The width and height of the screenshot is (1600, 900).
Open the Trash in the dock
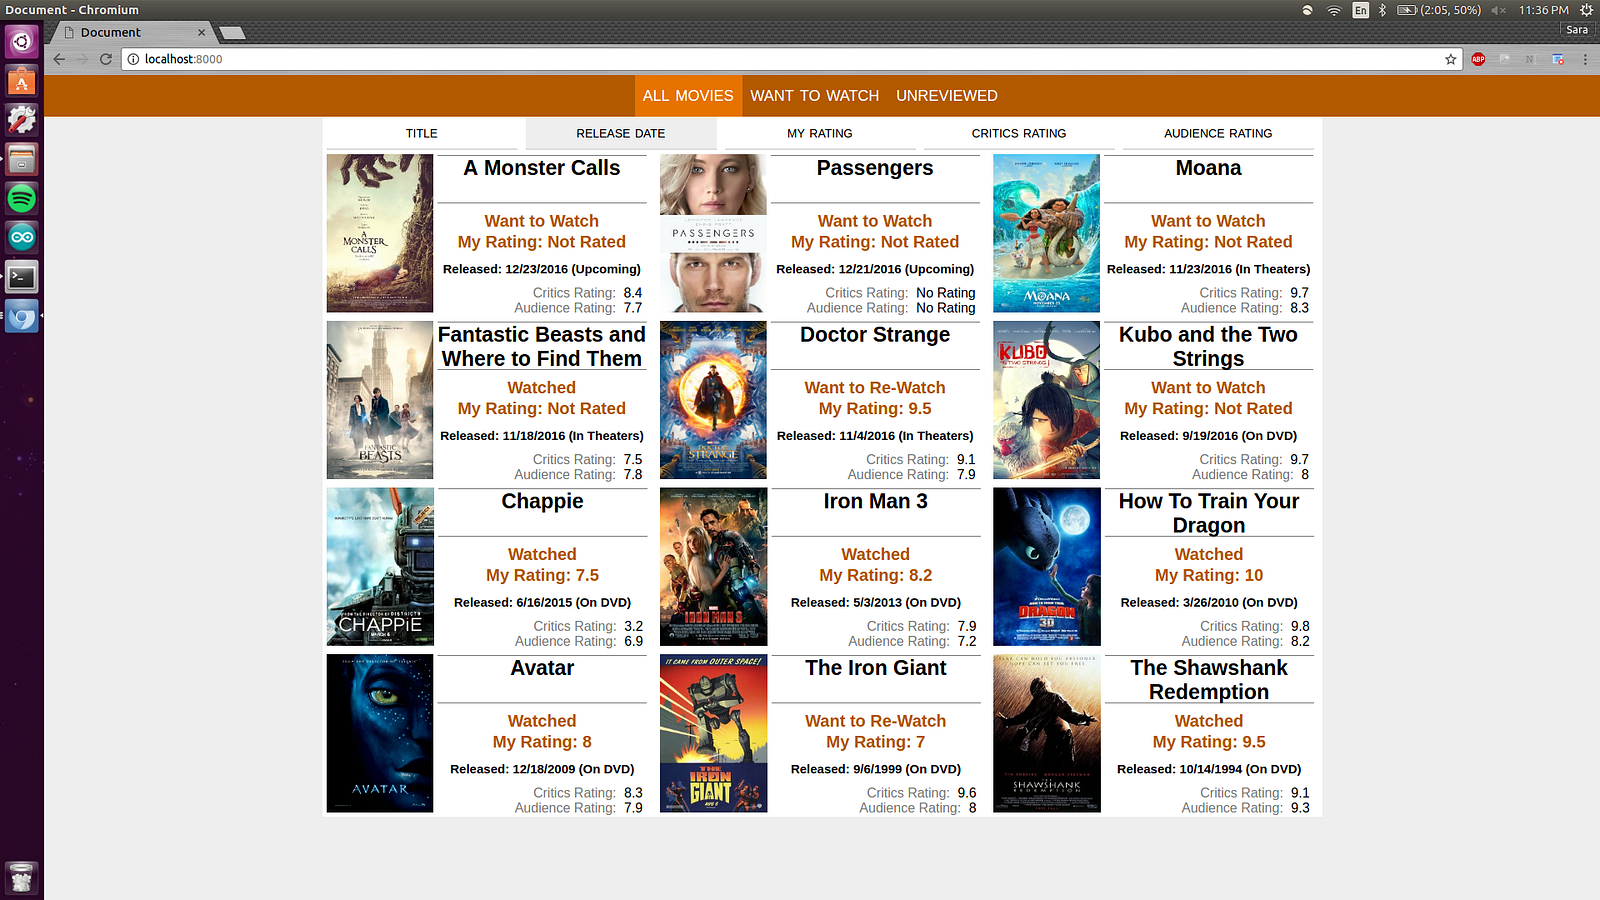pyautogui.click(x=22, y=877)
